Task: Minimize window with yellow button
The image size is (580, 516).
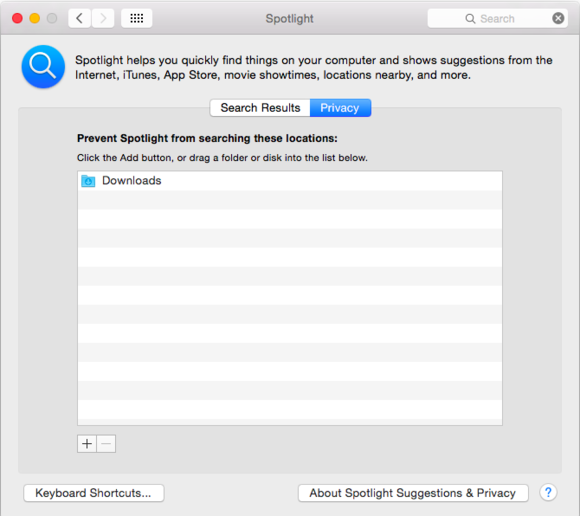Action: (x=35, y=18)
